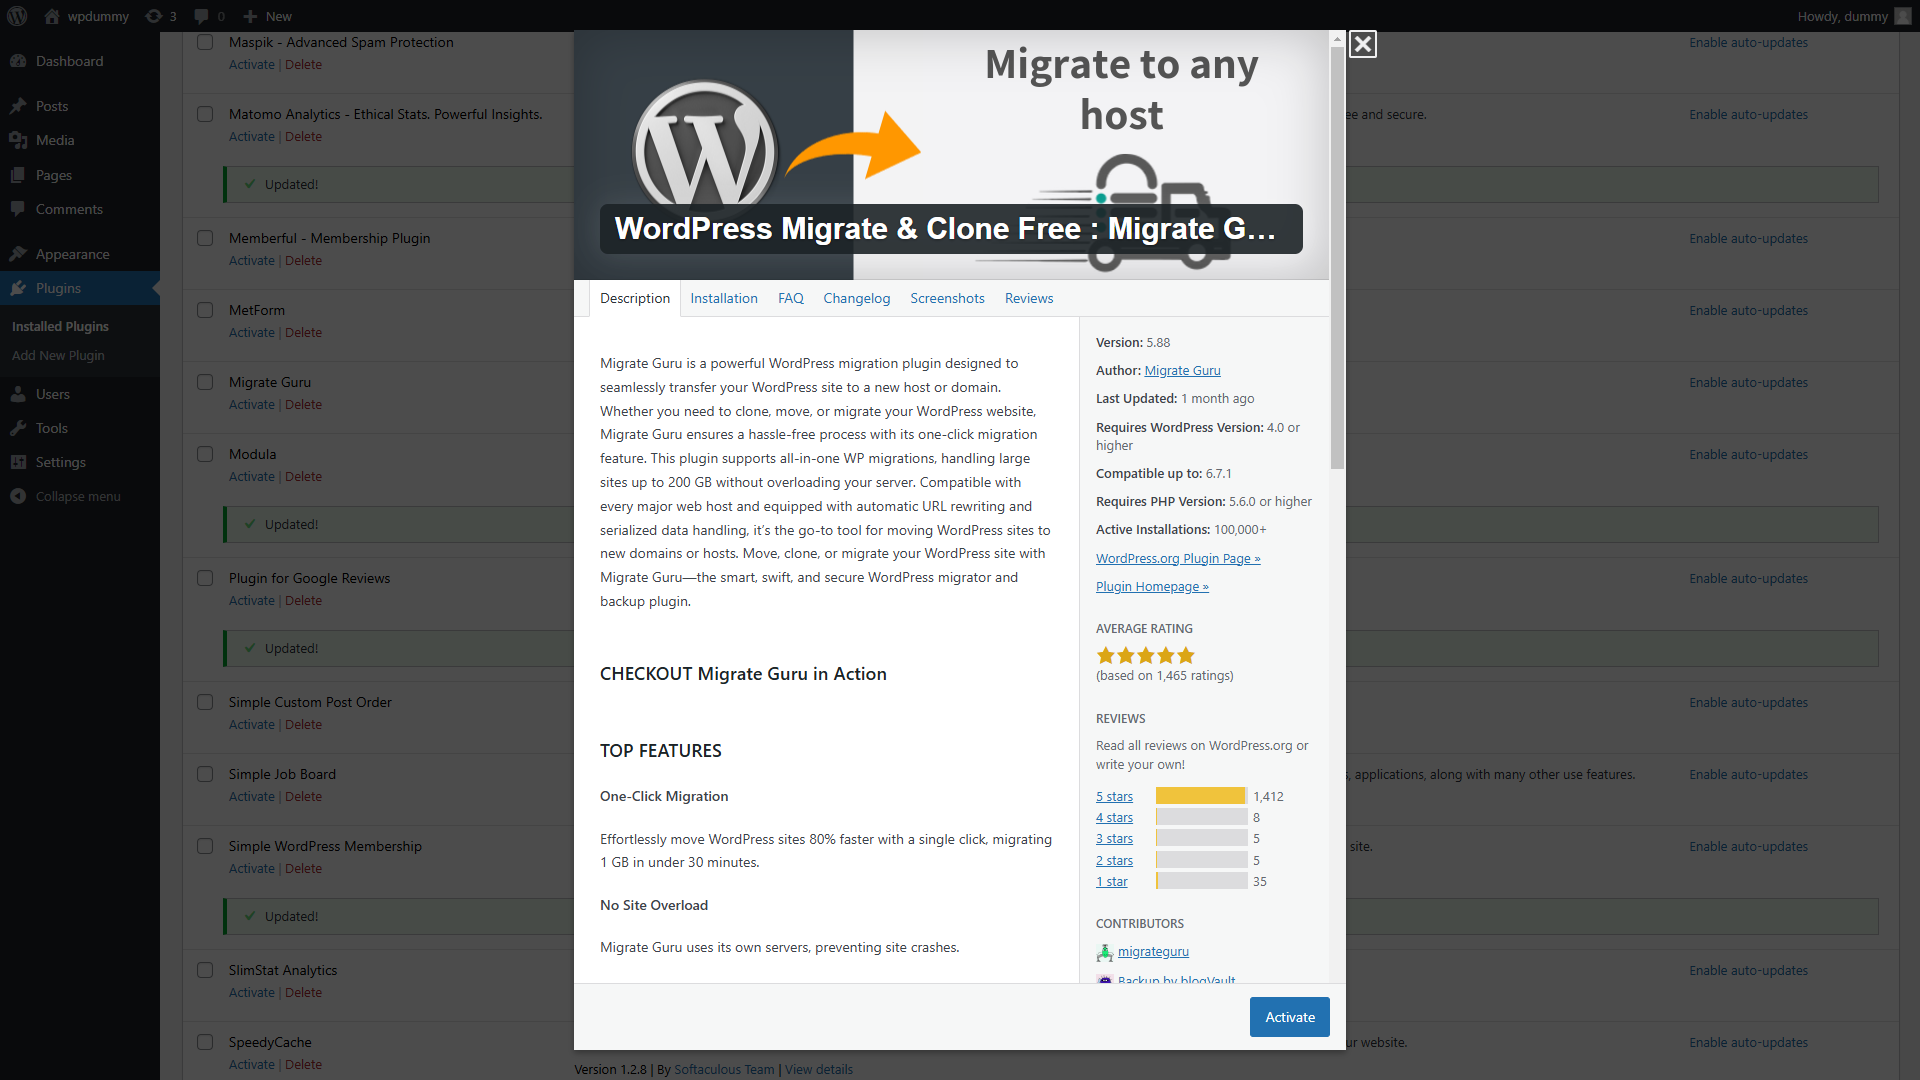This screenshot has height=1080, width=1920.
Task: Click the 5 stars reviews link
Action: coord(1114,796)
